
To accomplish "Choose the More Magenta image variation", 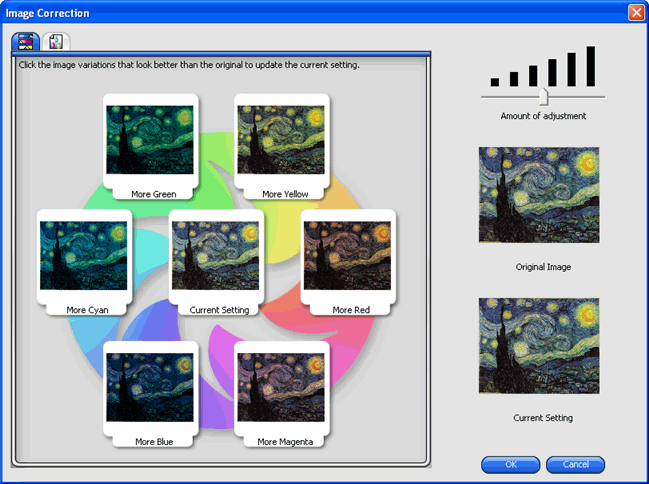I will click(281, 394).
